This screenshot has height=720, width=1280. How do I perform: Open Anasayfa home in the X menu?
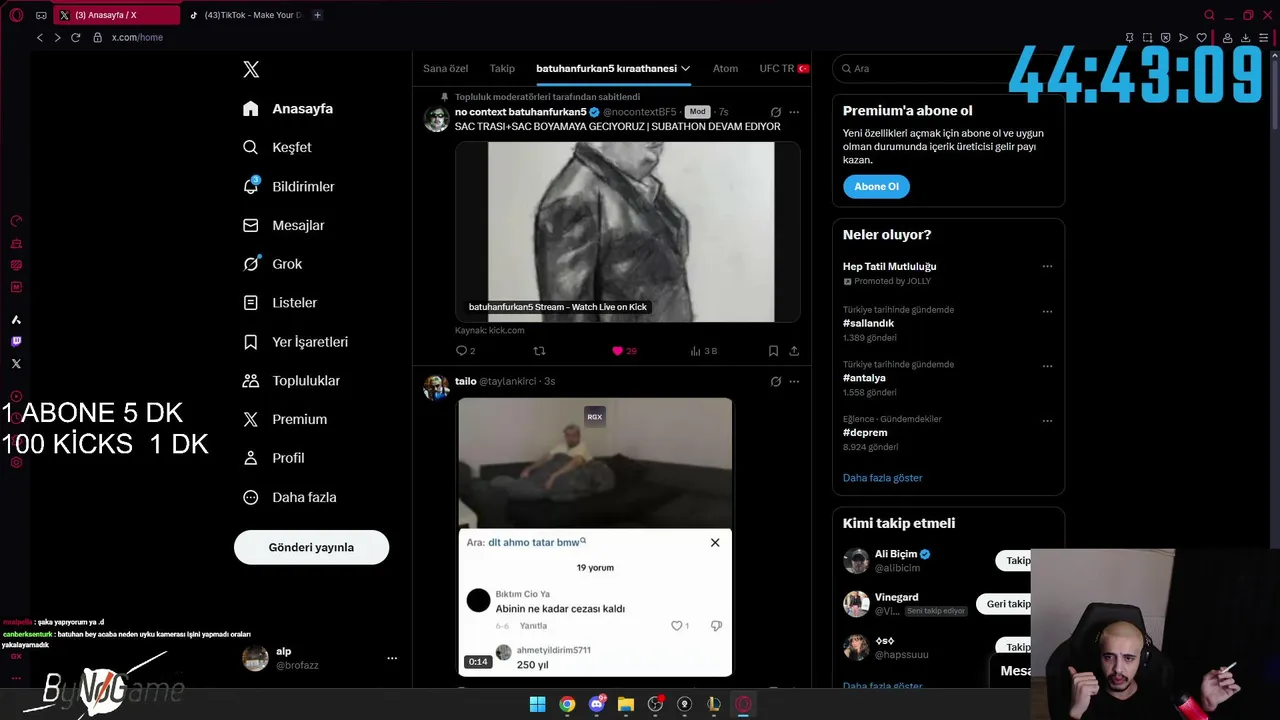[x=288, y=109]
